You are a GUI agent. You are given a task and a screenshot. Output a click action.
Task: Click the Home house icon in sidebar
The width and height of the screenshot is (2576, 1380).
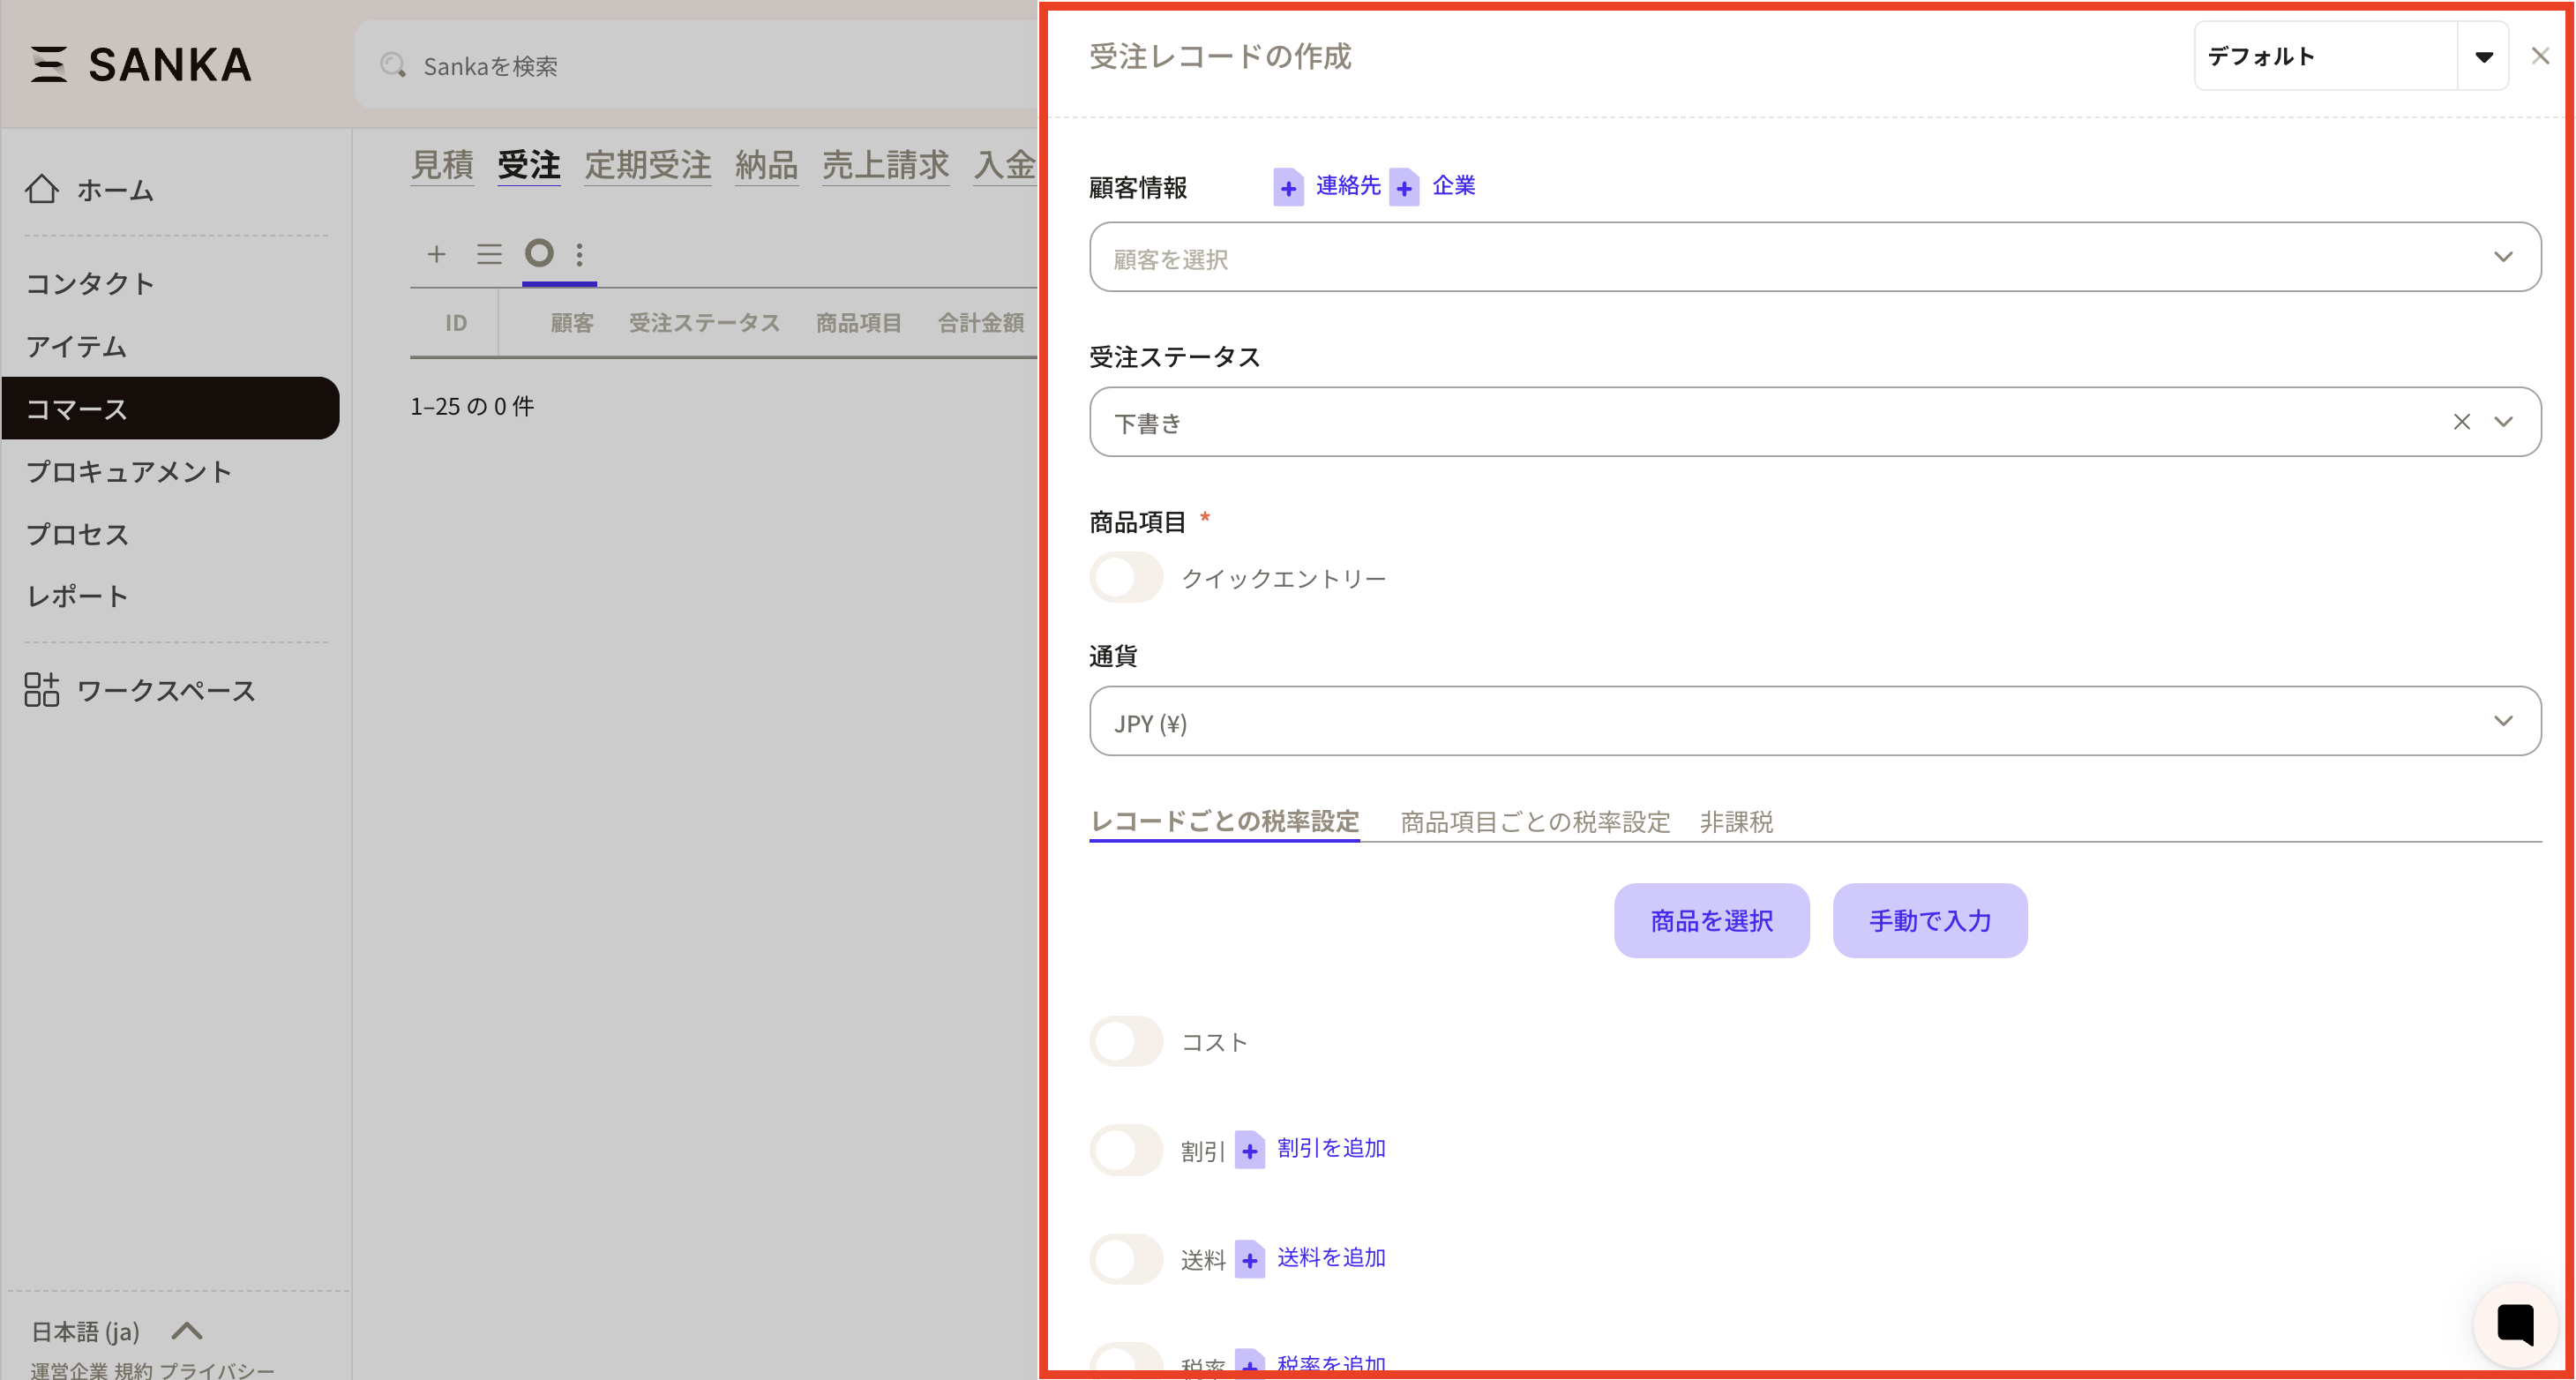pyautogui.click(x=42, y=189)
